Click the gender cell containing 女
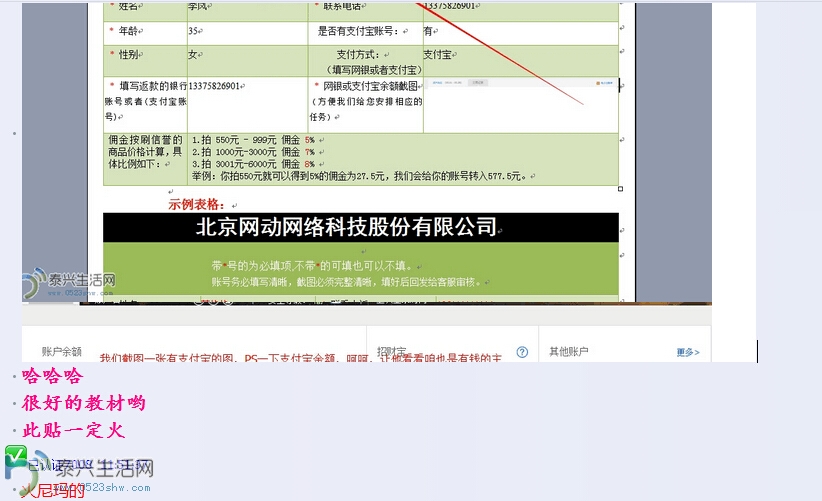The height and width of the screenshot is (501, 822). [x=246, y=55]
